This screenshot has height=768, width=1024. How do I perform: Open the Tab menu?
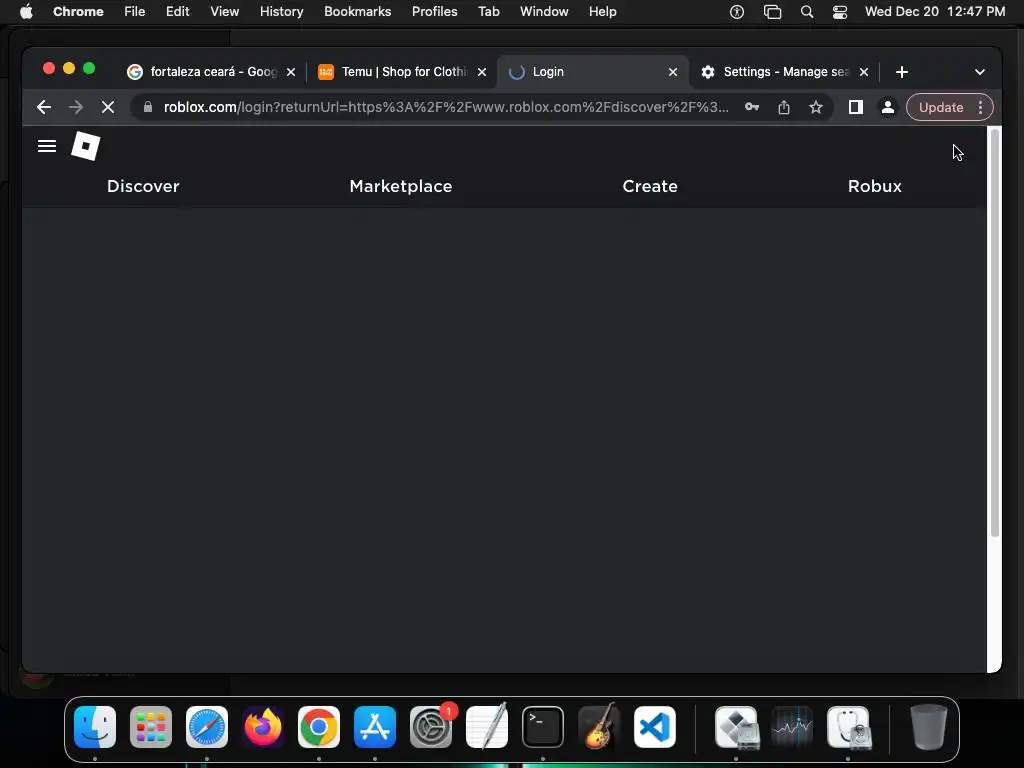[x=488, y=11]
